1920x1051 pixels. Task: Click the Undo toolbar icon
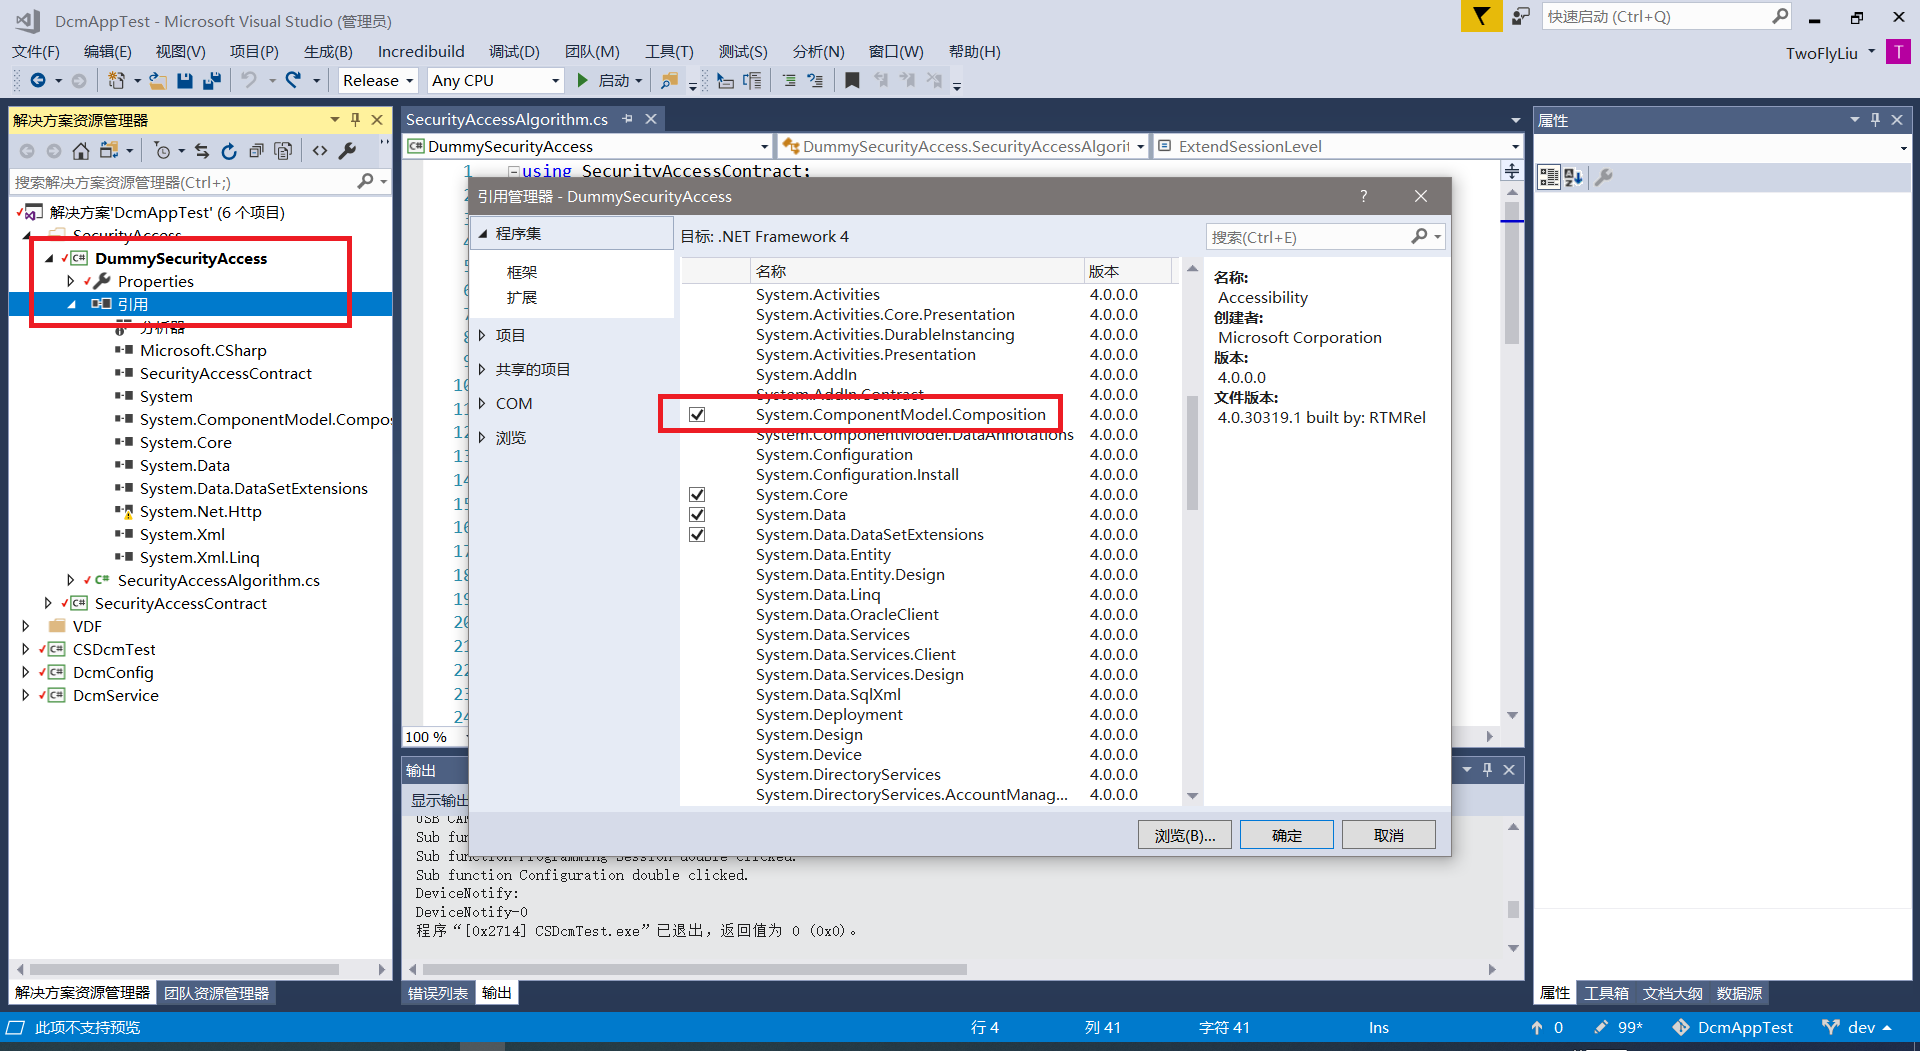pyautogui.click(x=249, y=80)
